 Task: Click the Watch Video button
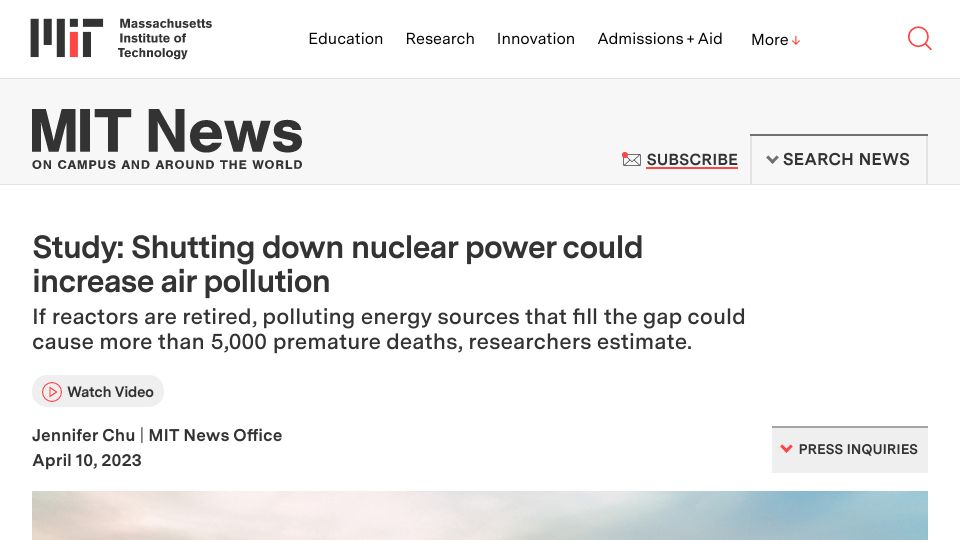pos(98,391)
